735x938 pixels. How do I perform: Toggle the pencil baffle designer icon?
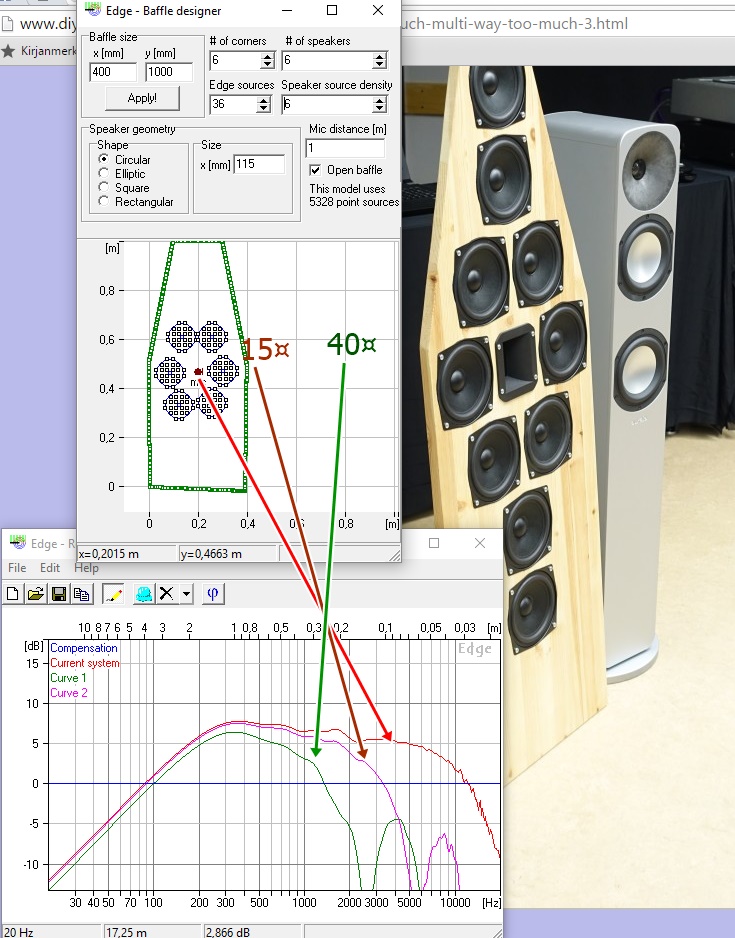click(x=112, y=594)
